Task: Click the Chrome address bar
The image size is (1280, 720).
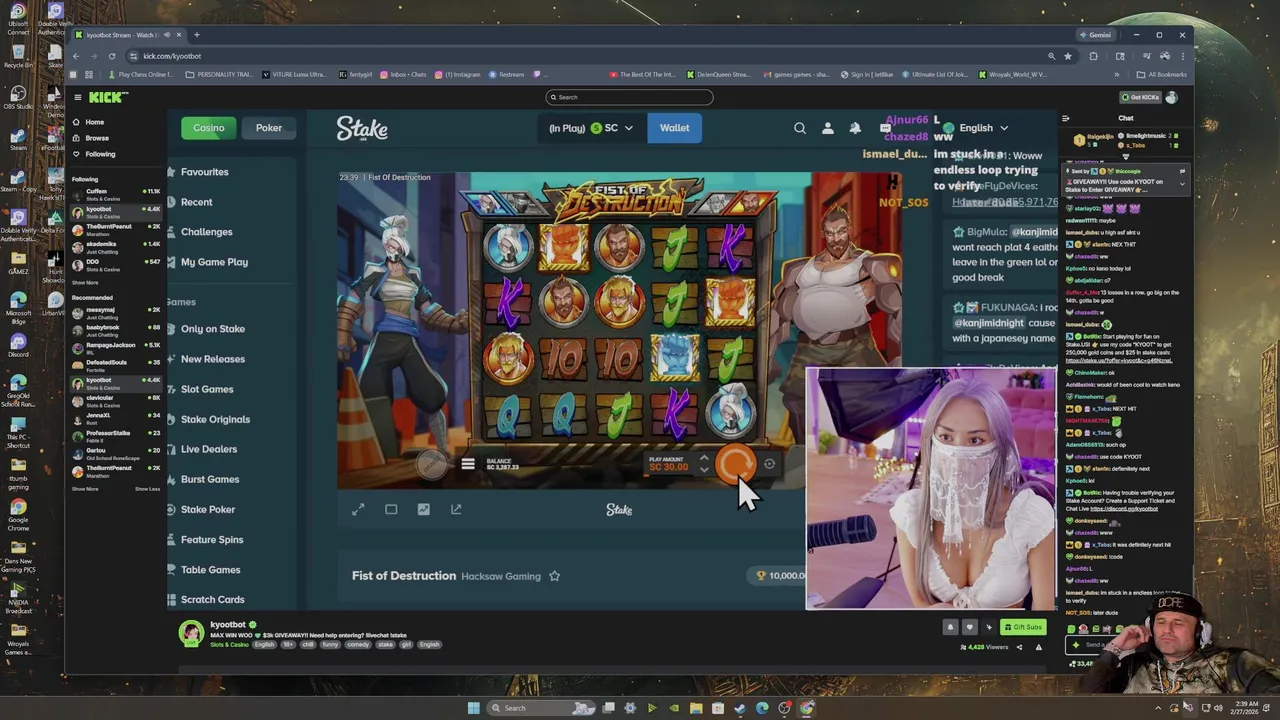Action: click(590, 56)
